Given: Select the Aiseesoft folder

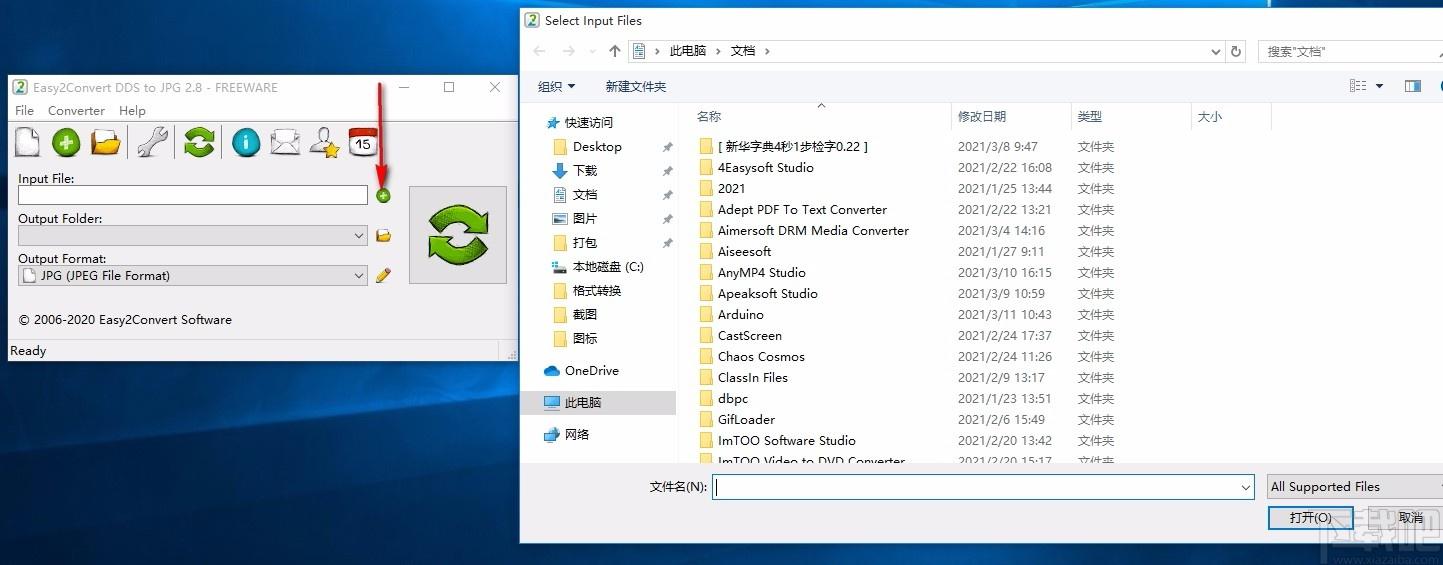Looking at the screenshot, I should (x=745, y=252).
